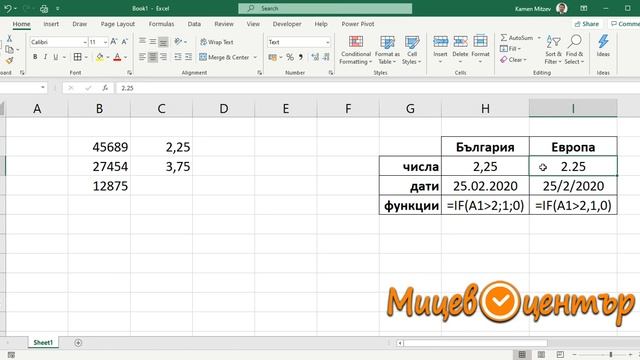Screen dimensions: 640x360
Task: Click Increase Decimal icon
Action: click(x=315, y=57)
